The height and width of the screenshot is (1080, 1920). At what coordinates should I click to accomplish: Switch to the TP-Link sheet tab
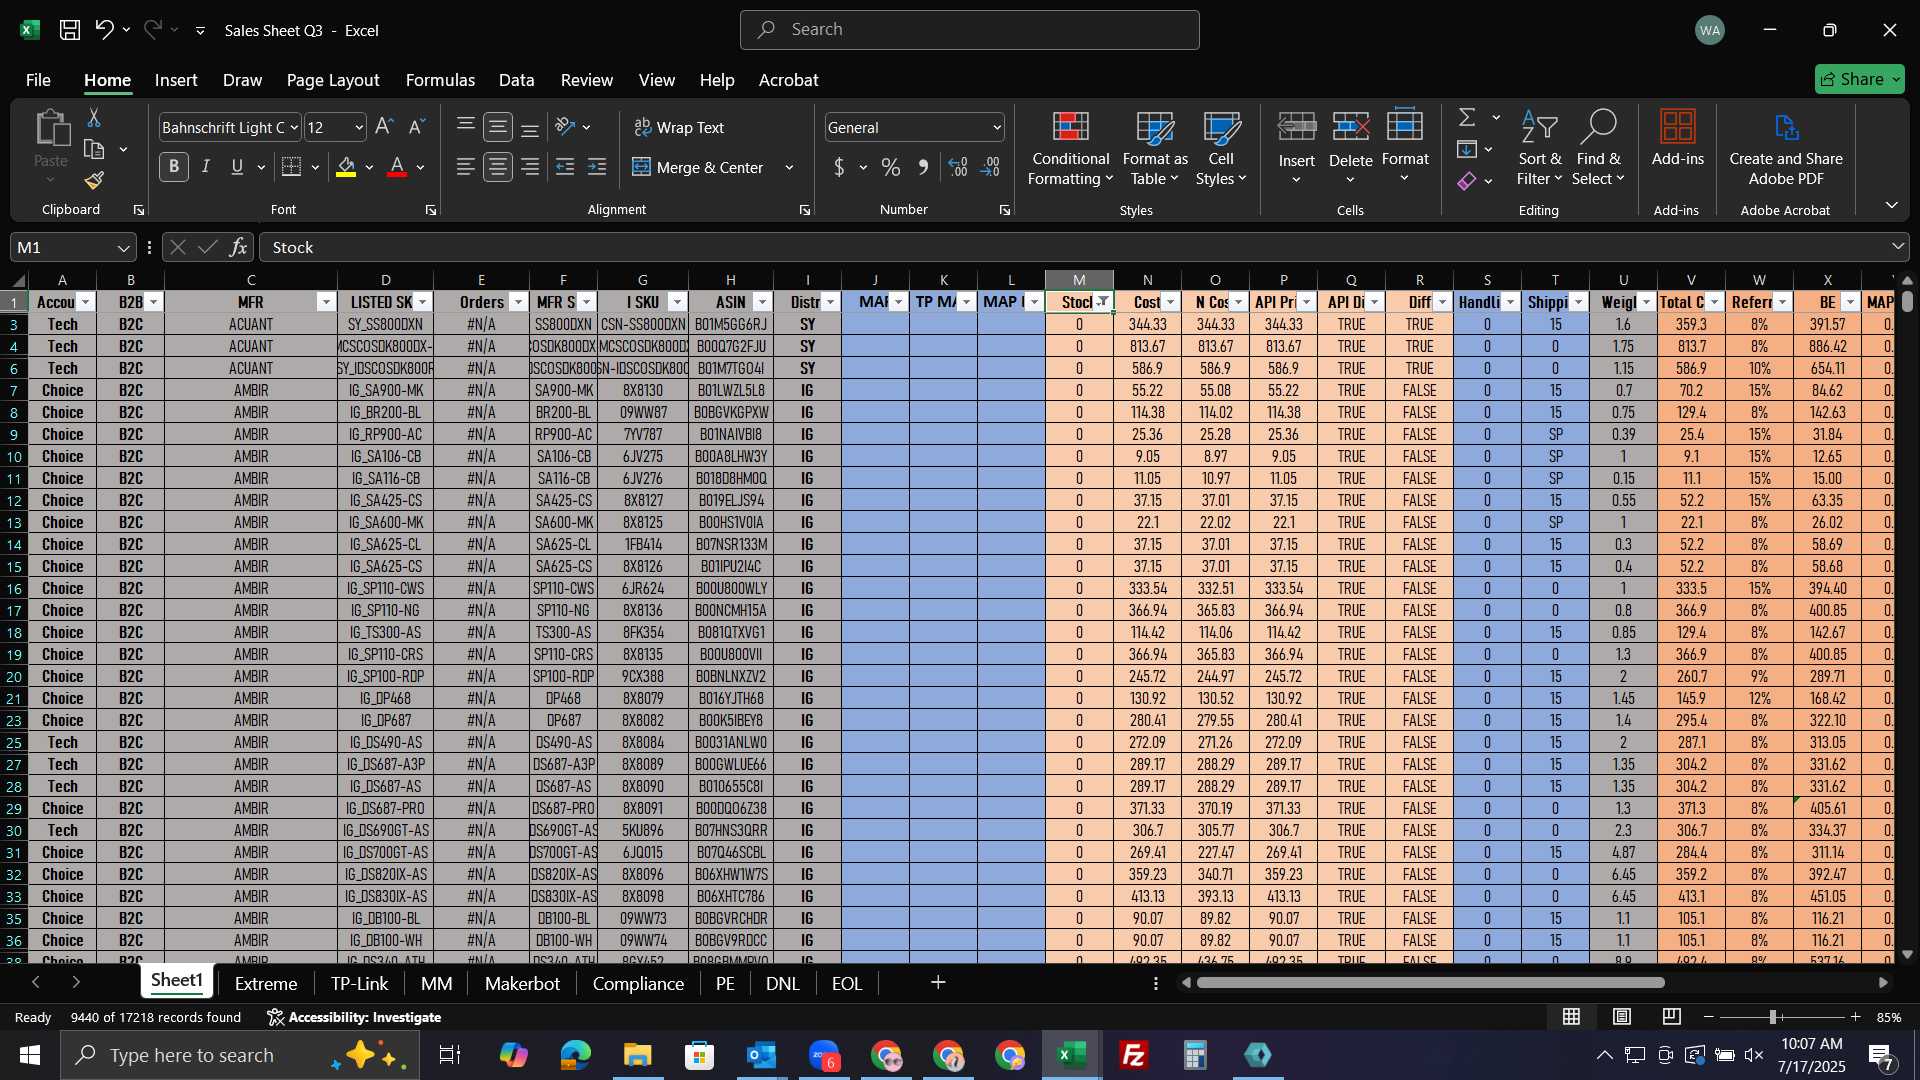pyautogui.click(x=359, y=983)
